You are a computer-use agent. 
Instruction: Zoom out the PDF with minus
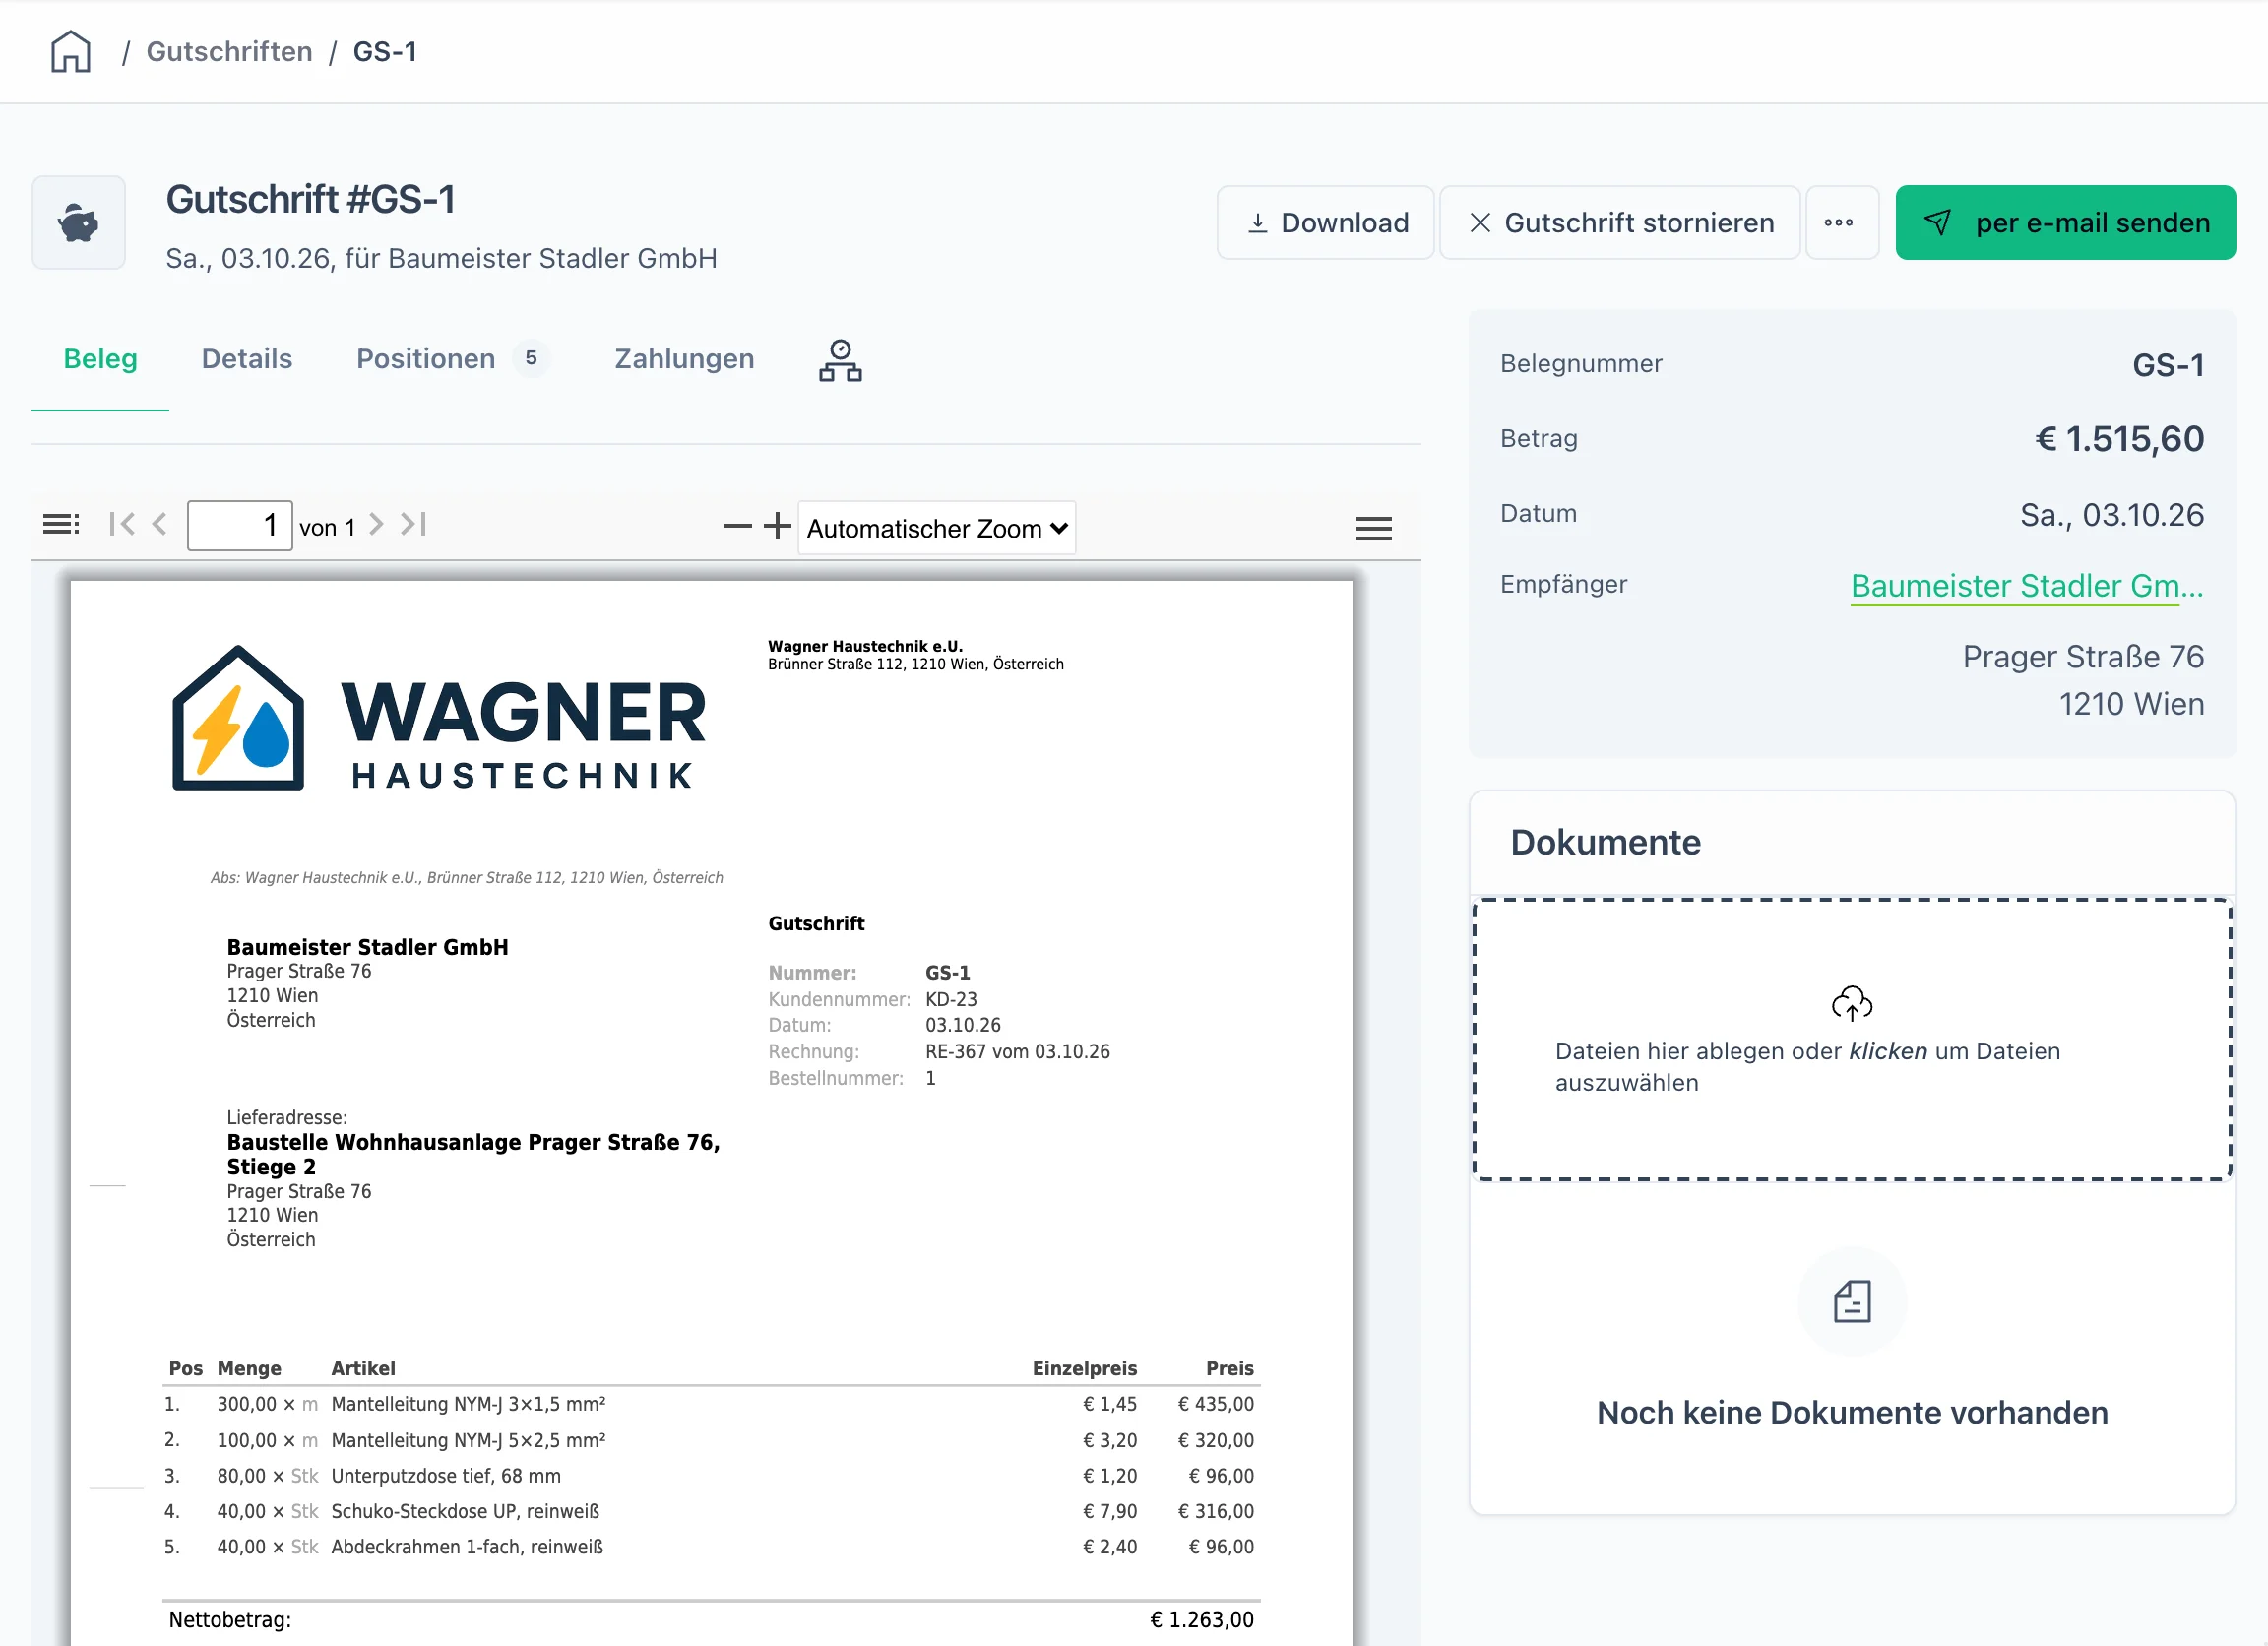[737, 526]
